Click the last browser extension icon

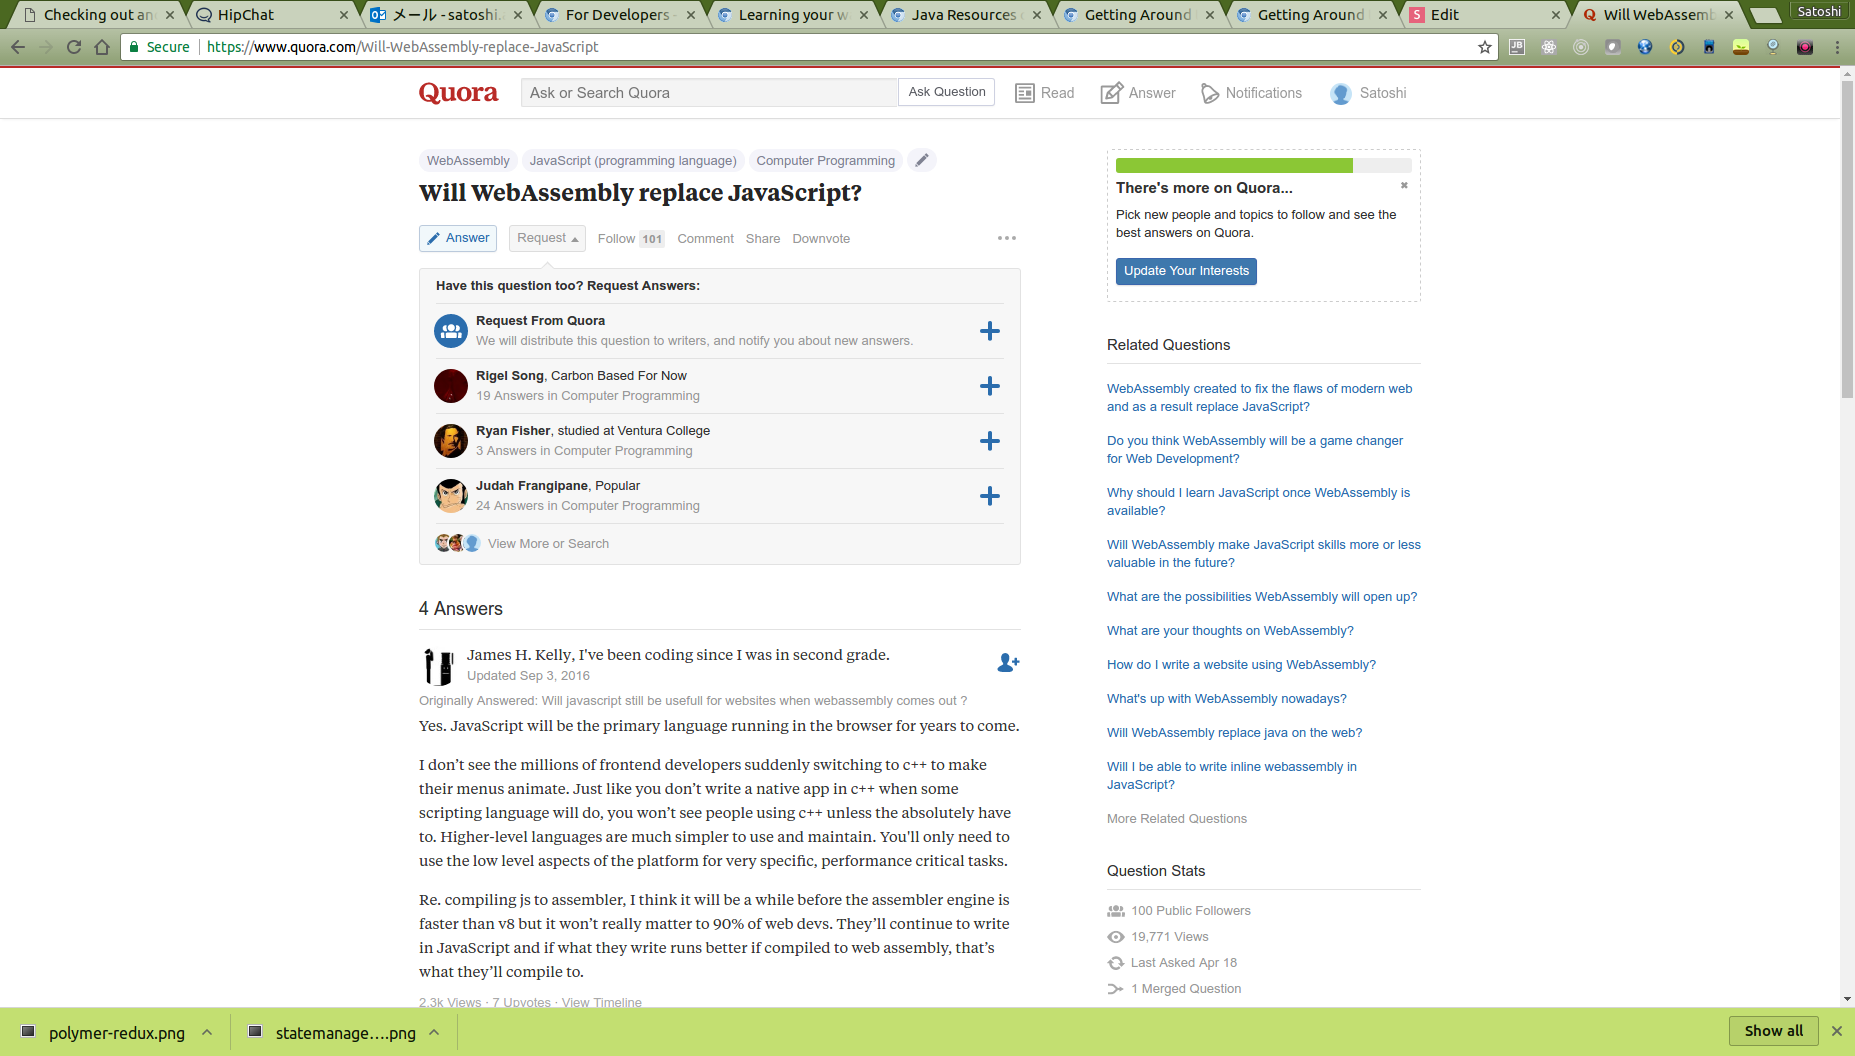[1805, 47]
